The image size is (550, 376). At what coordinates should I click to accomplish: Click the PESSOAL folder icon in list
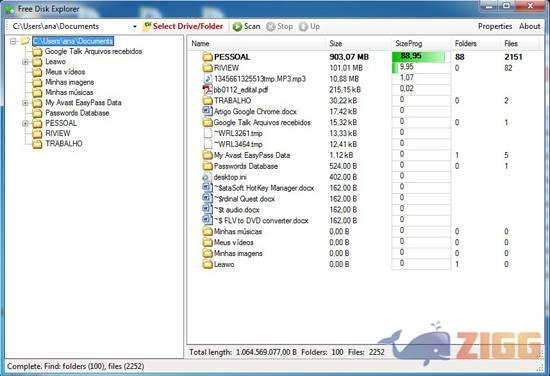tap(208, 57)
